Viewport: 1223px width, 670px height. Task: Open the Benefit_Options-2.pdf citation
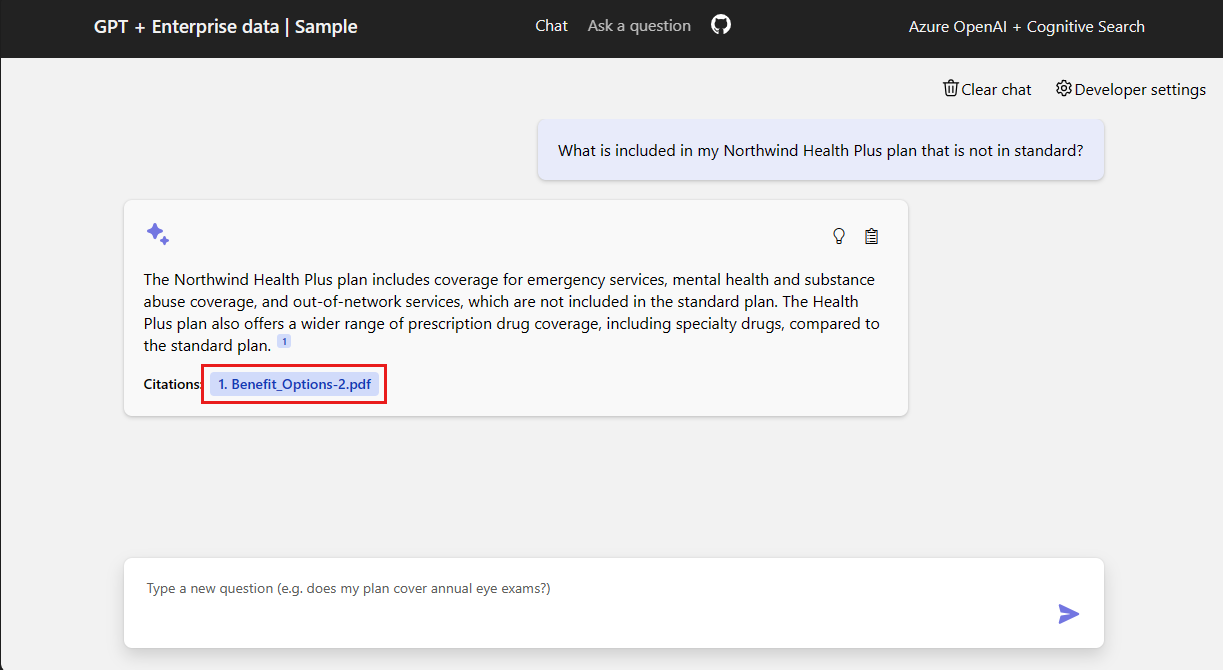pos(294,384)
